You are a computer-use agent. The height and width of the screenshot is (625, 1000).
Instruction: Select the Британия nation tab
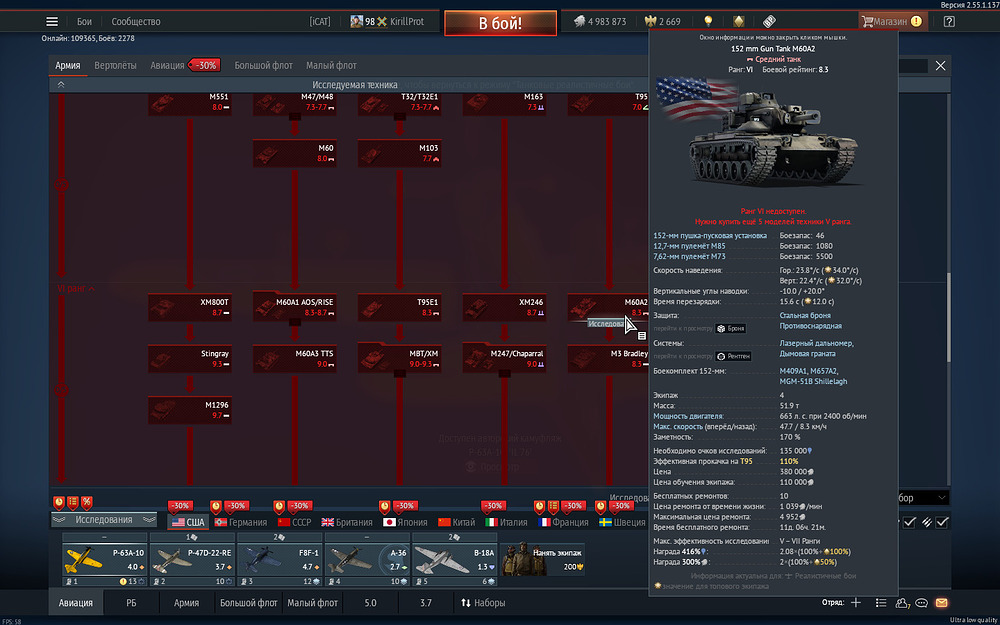pos(347,522)
